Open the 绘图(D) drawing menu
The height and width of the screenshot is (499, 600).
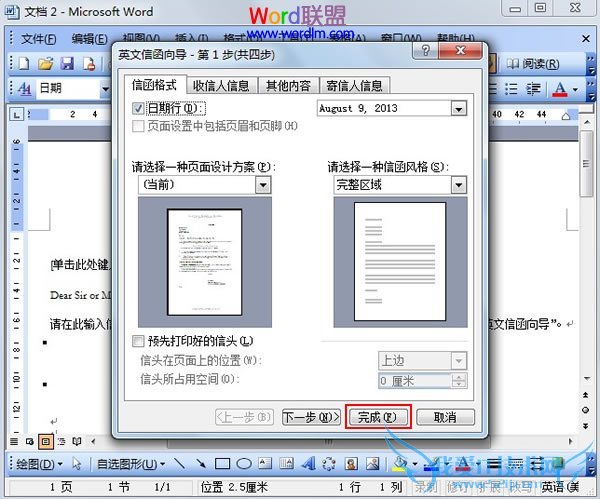click(39, 464)
